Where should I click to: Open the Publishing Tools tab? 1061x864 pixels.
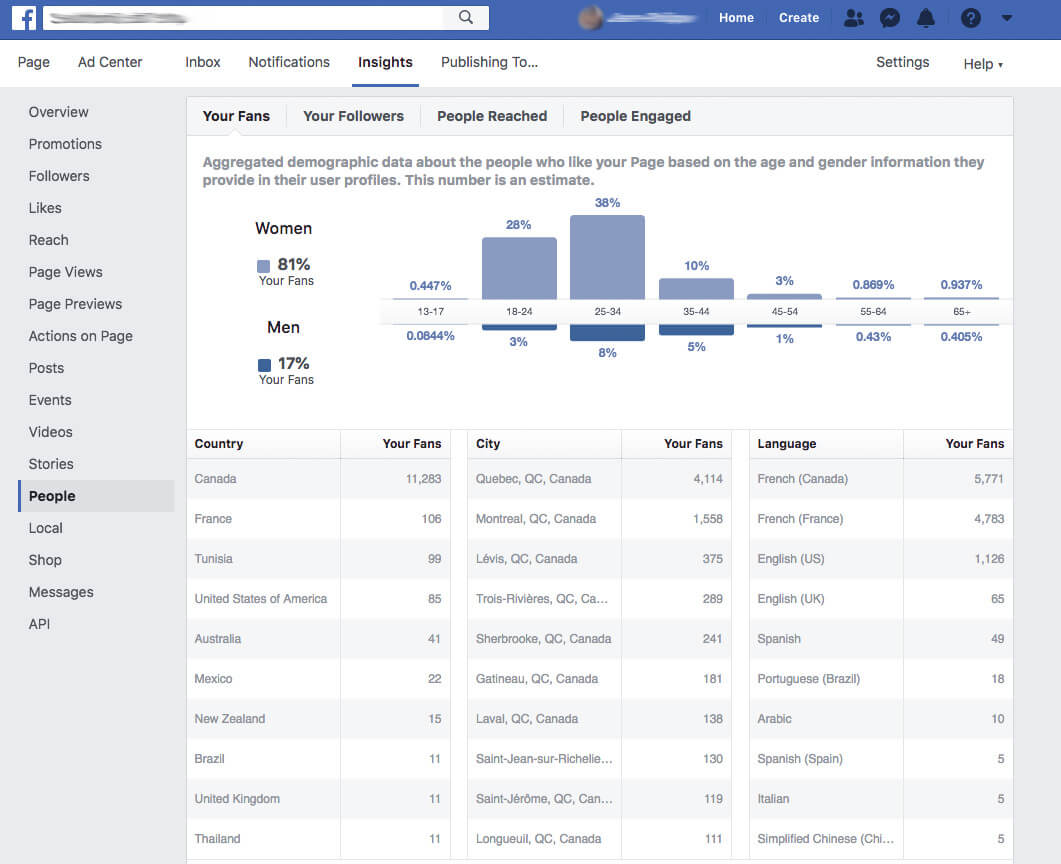point(489,62)
